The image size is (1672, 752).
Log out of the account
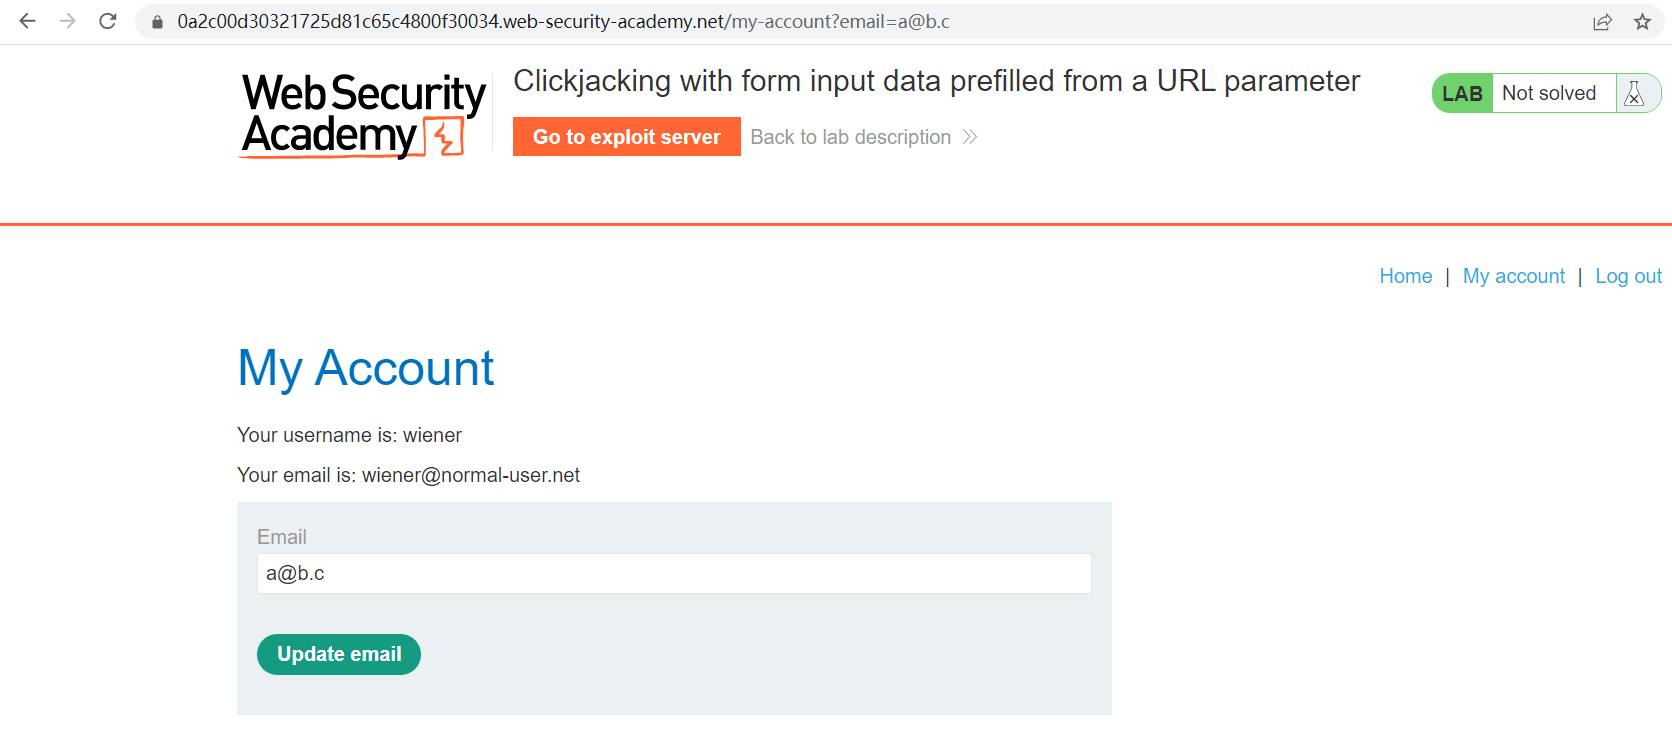[x=1628, y=276]
